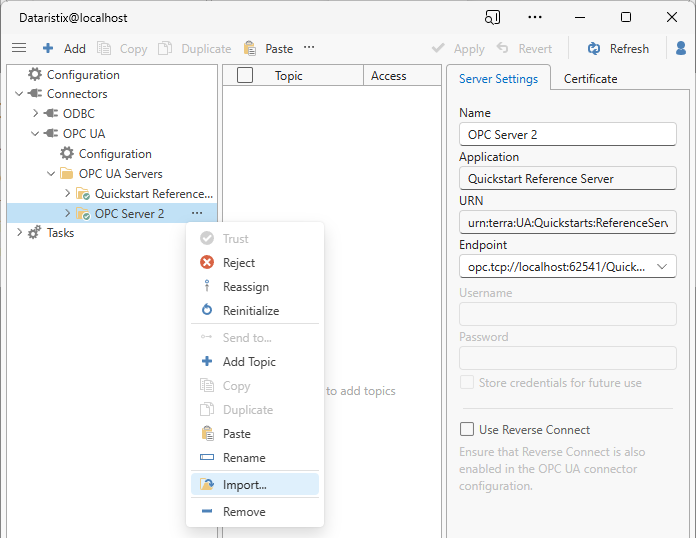This screenshot has width=696, height=538.
Task: Enable the Use Reverse Connect checkbox
Action: click(x=467, y=430)
